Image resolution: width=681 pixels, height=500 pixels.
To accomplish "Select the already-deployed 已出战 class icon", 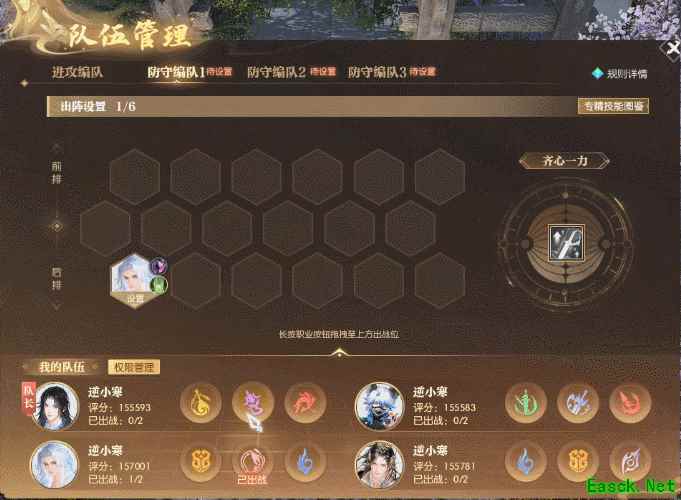I will pos(253,462).
